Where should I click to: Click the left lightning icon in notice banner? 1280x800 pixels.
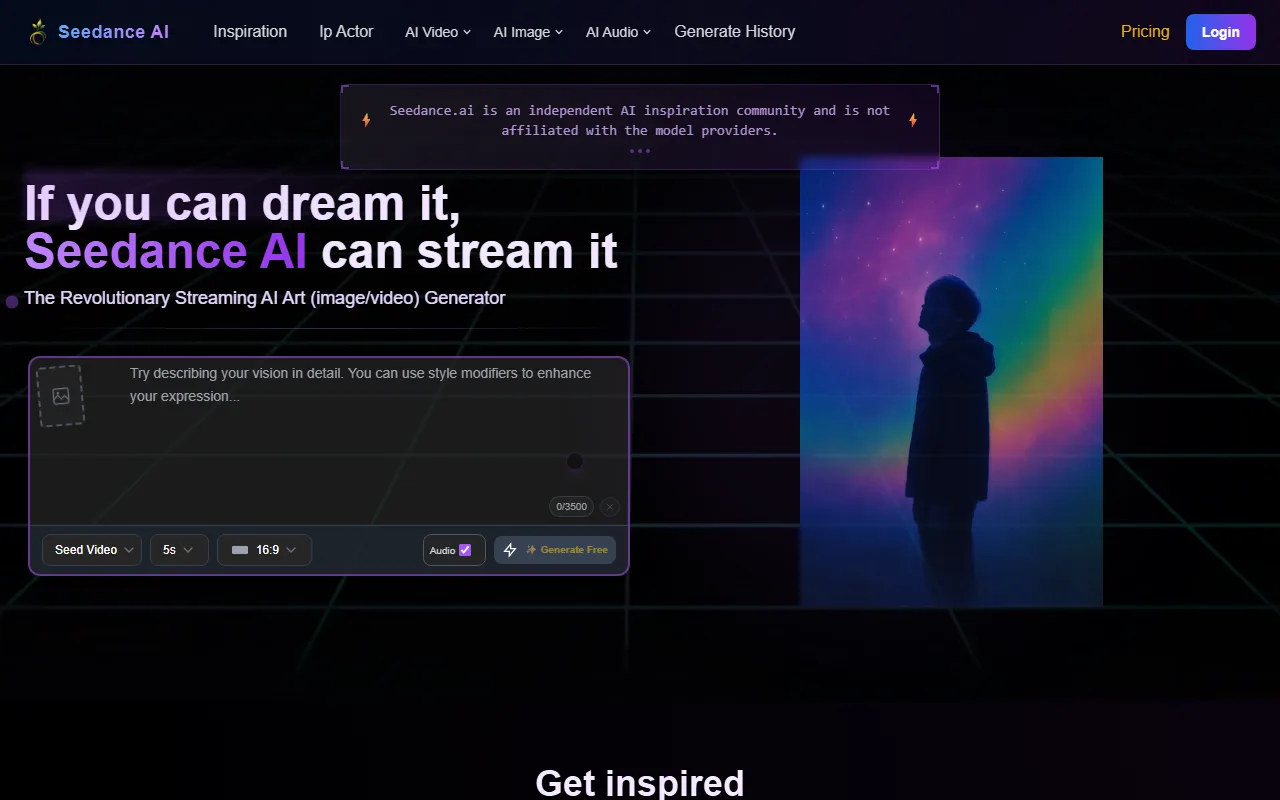[x=366, y=120]
